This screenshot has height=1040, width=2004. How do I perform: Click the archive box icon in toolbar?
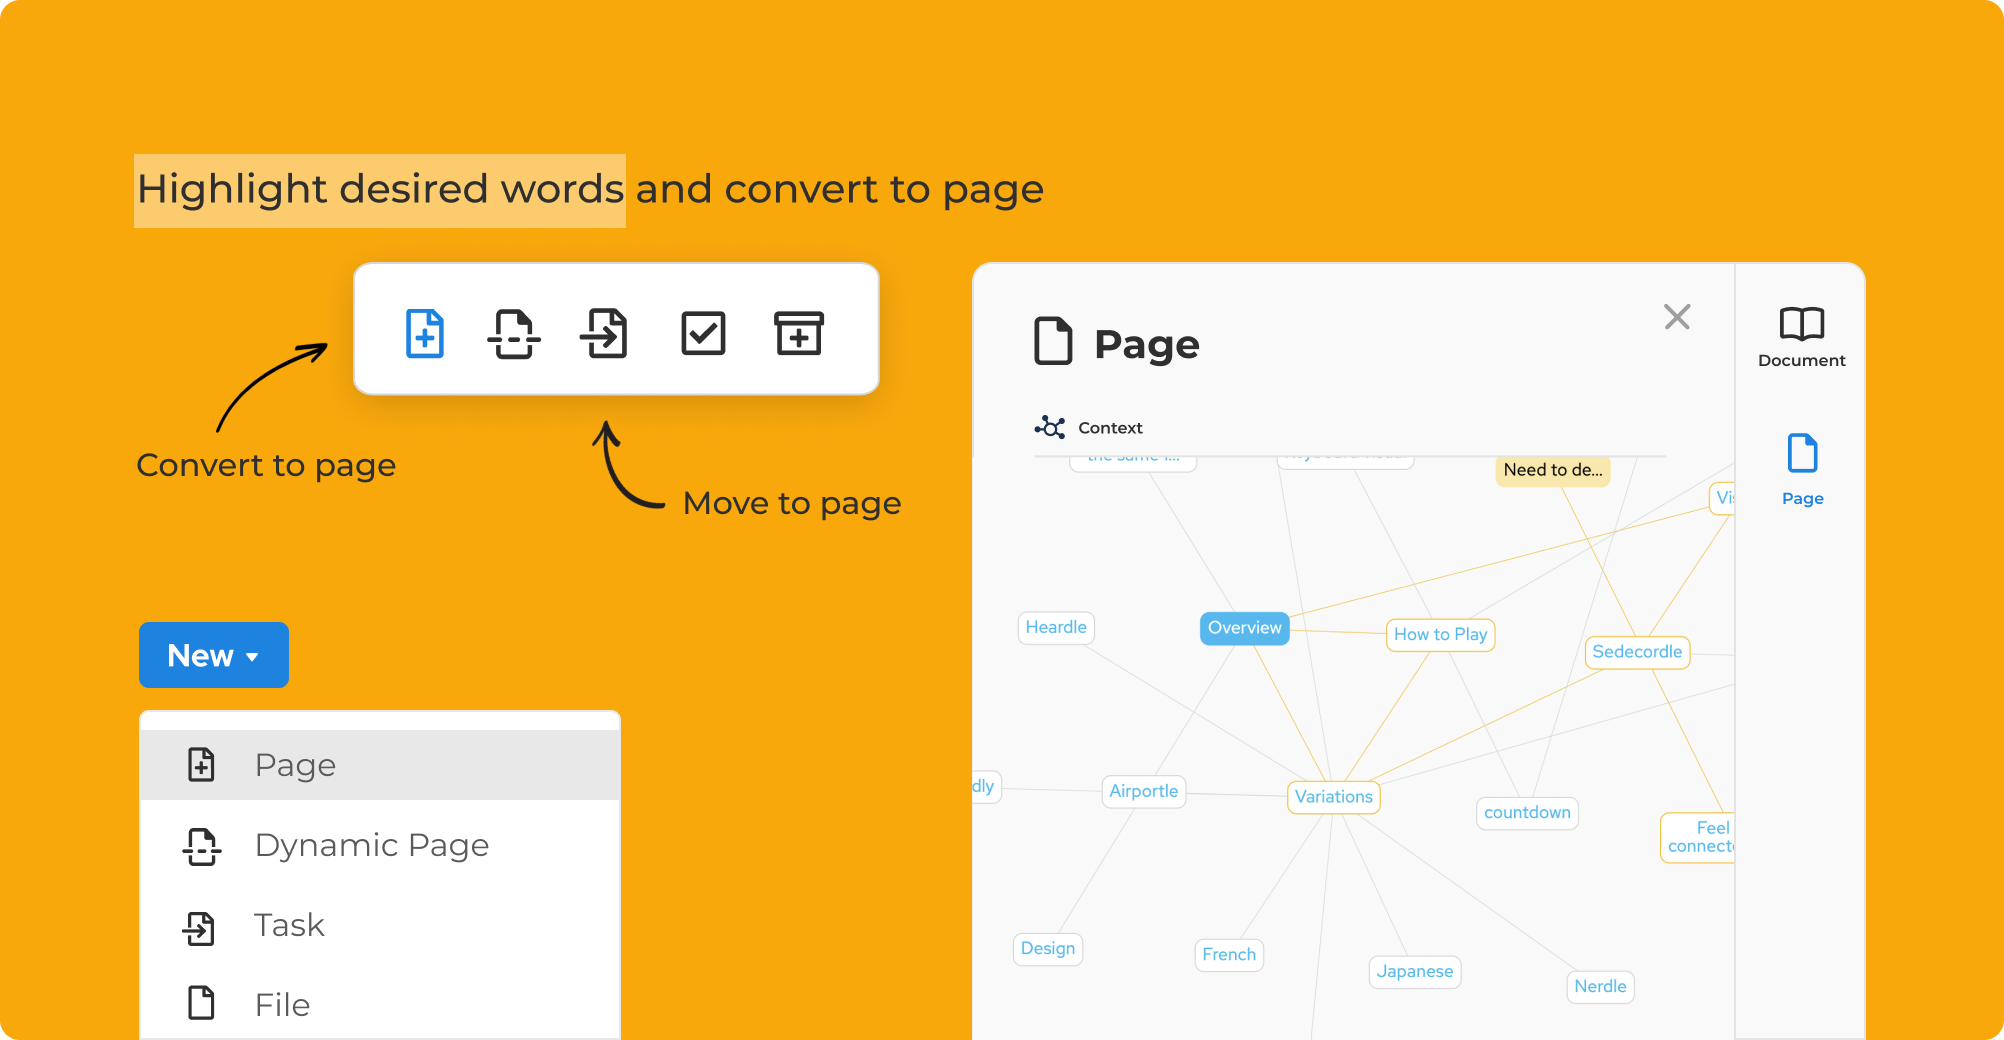tap(798, 333)
